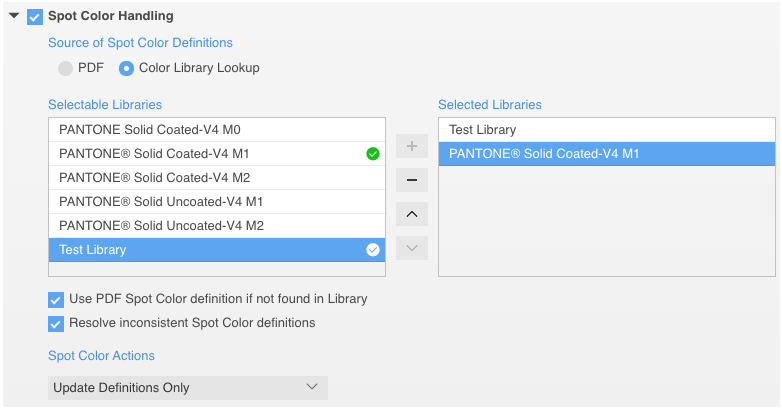This screenshot has width=782, height=410.
Task: Click the checkmark icon on Test Library row
Action: tap(373, 250)
